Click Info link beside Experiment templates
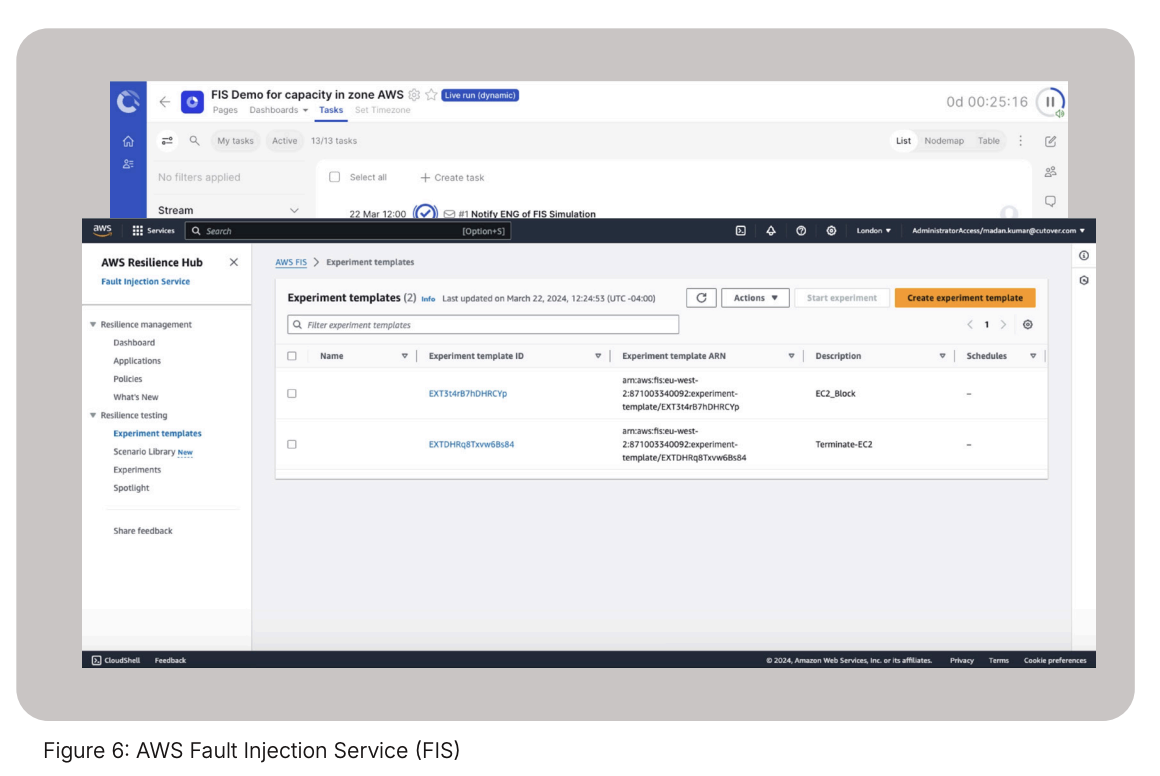 (428, 299)
